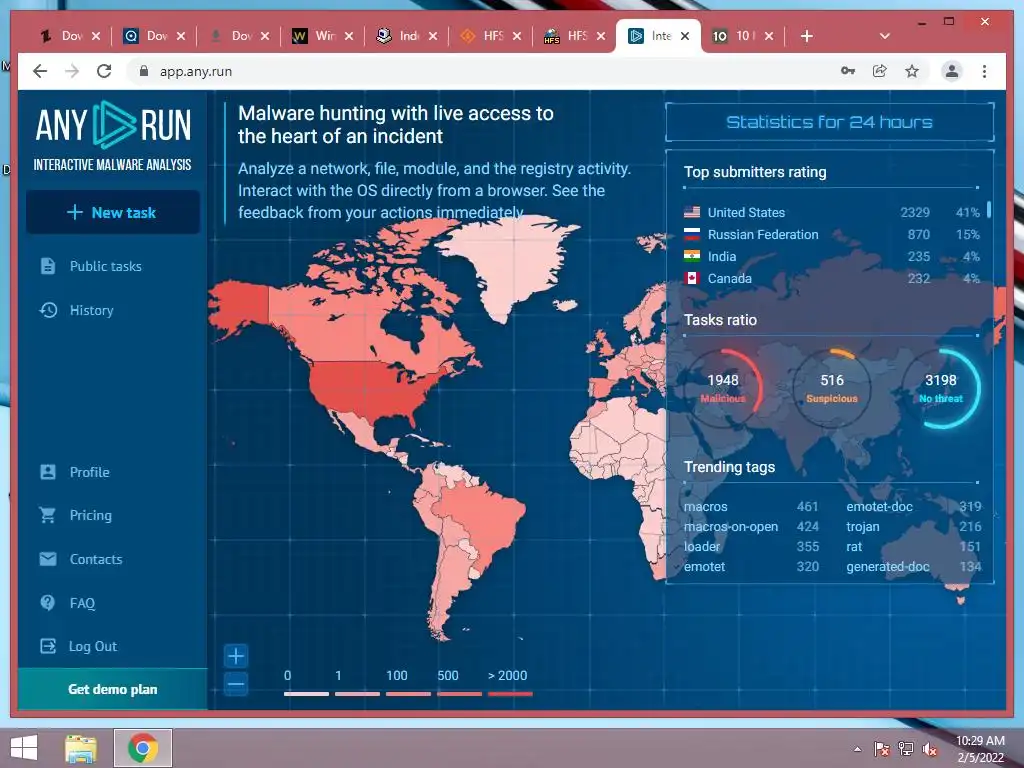Click Russian Federation in submitters rating
Image resolution: width=1024 pixels, height=768 pixels.
(x=831, y=234)
